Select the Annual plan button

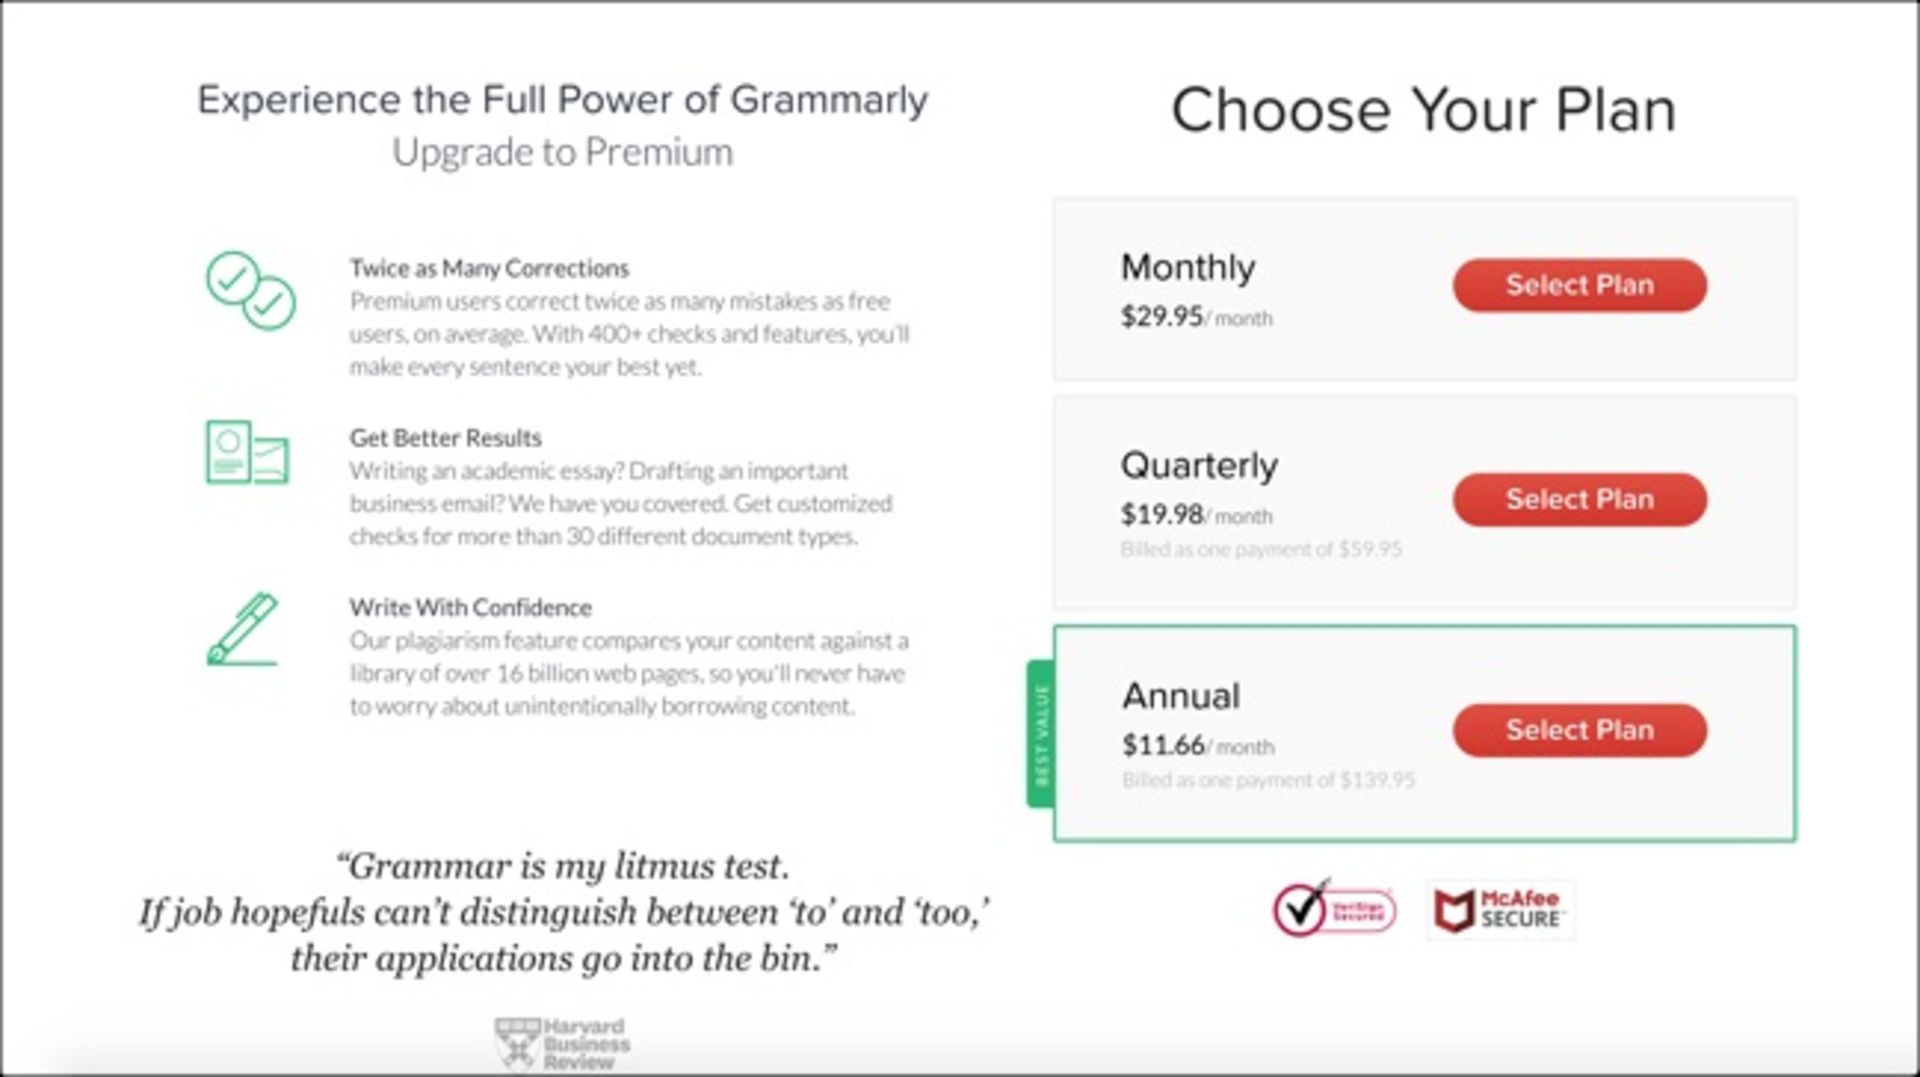(x=1579, y=730)
